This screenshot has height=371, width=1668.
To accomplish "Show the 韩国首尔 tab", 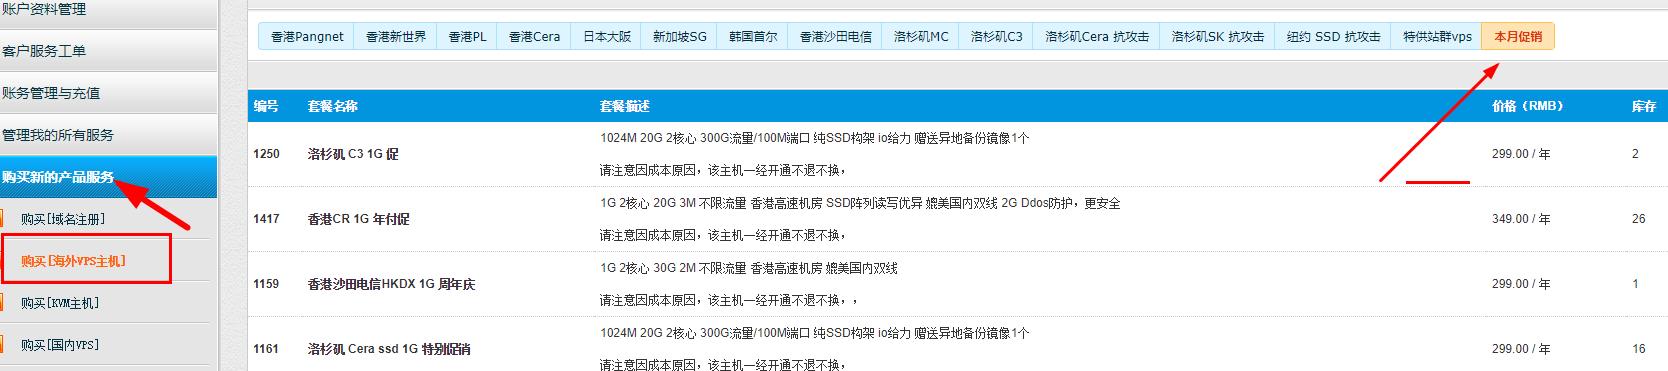I will coord(753,36).
